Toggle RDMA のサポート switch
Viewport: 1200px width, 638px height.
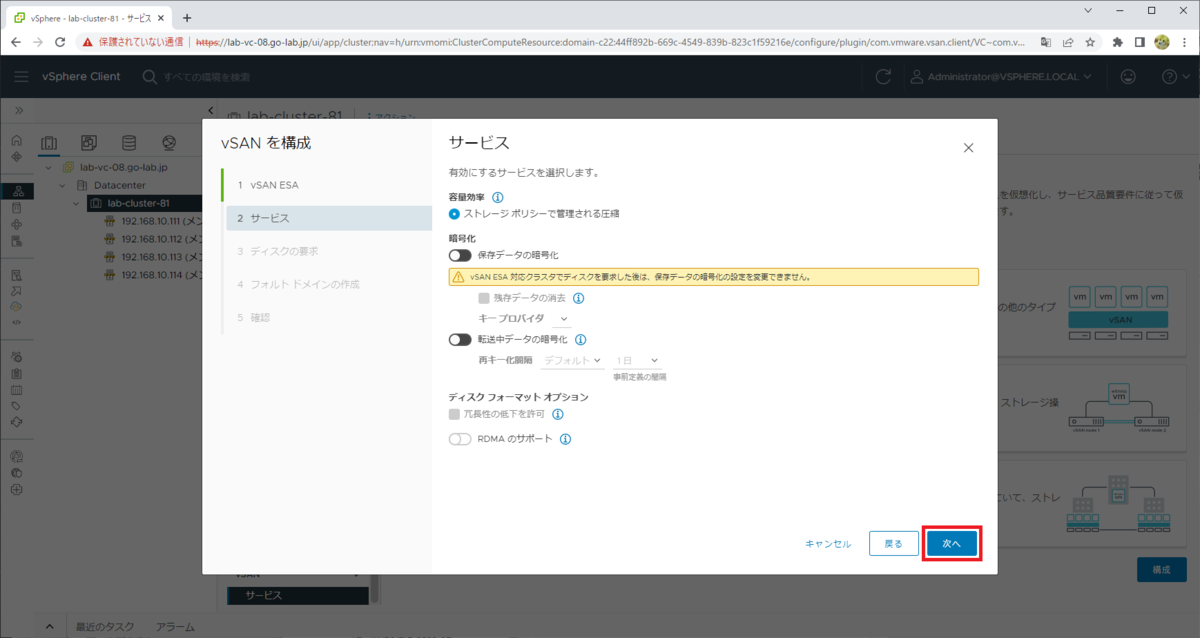[x=460, y=439]
